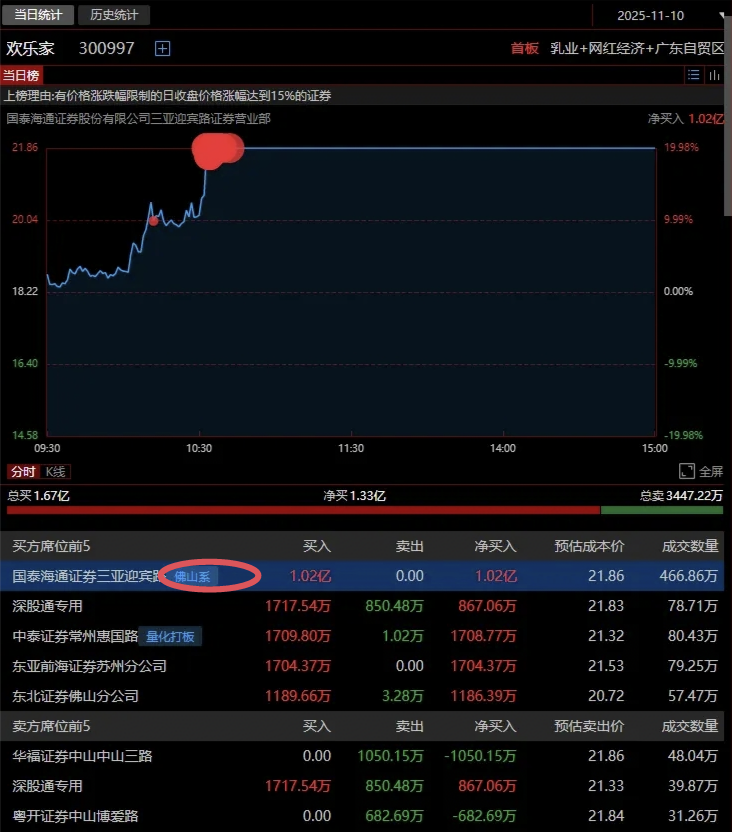Select the 当日榜 tab
The height and width of the screenshot is (832, 732).
[21, 75]
